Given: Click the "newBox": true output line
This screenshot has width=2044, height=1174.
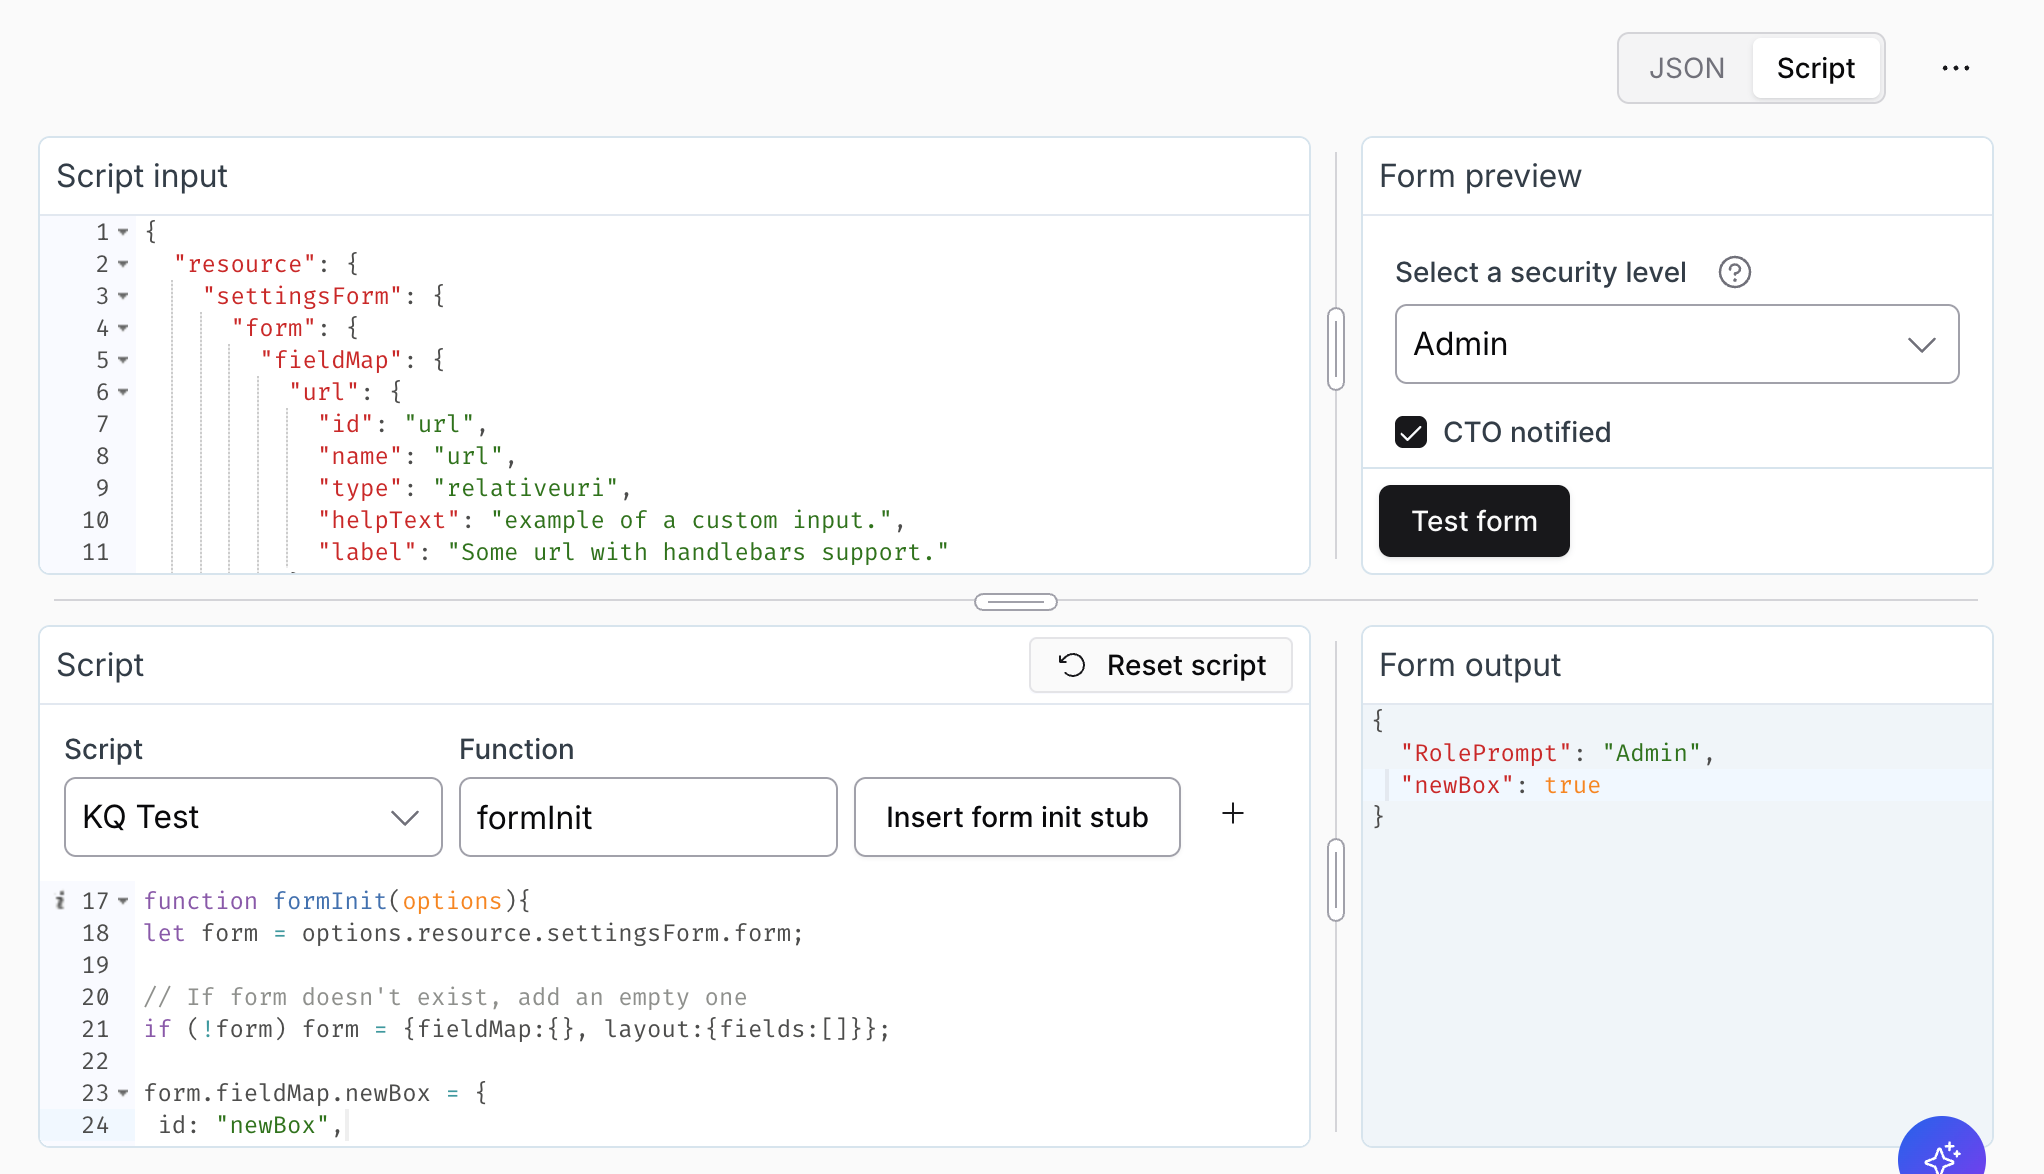Looking at the screenshot, I should pyautogui.click(x=1500, y=785).
